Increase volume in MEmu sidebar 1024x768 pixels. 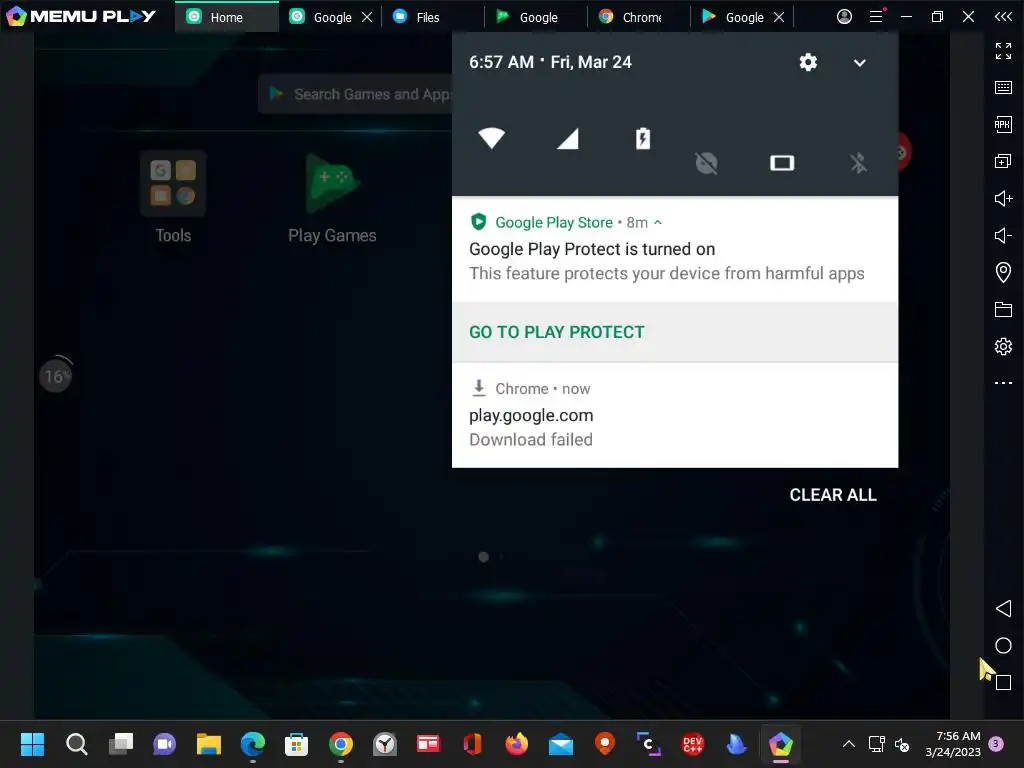tap(1003, 198)
